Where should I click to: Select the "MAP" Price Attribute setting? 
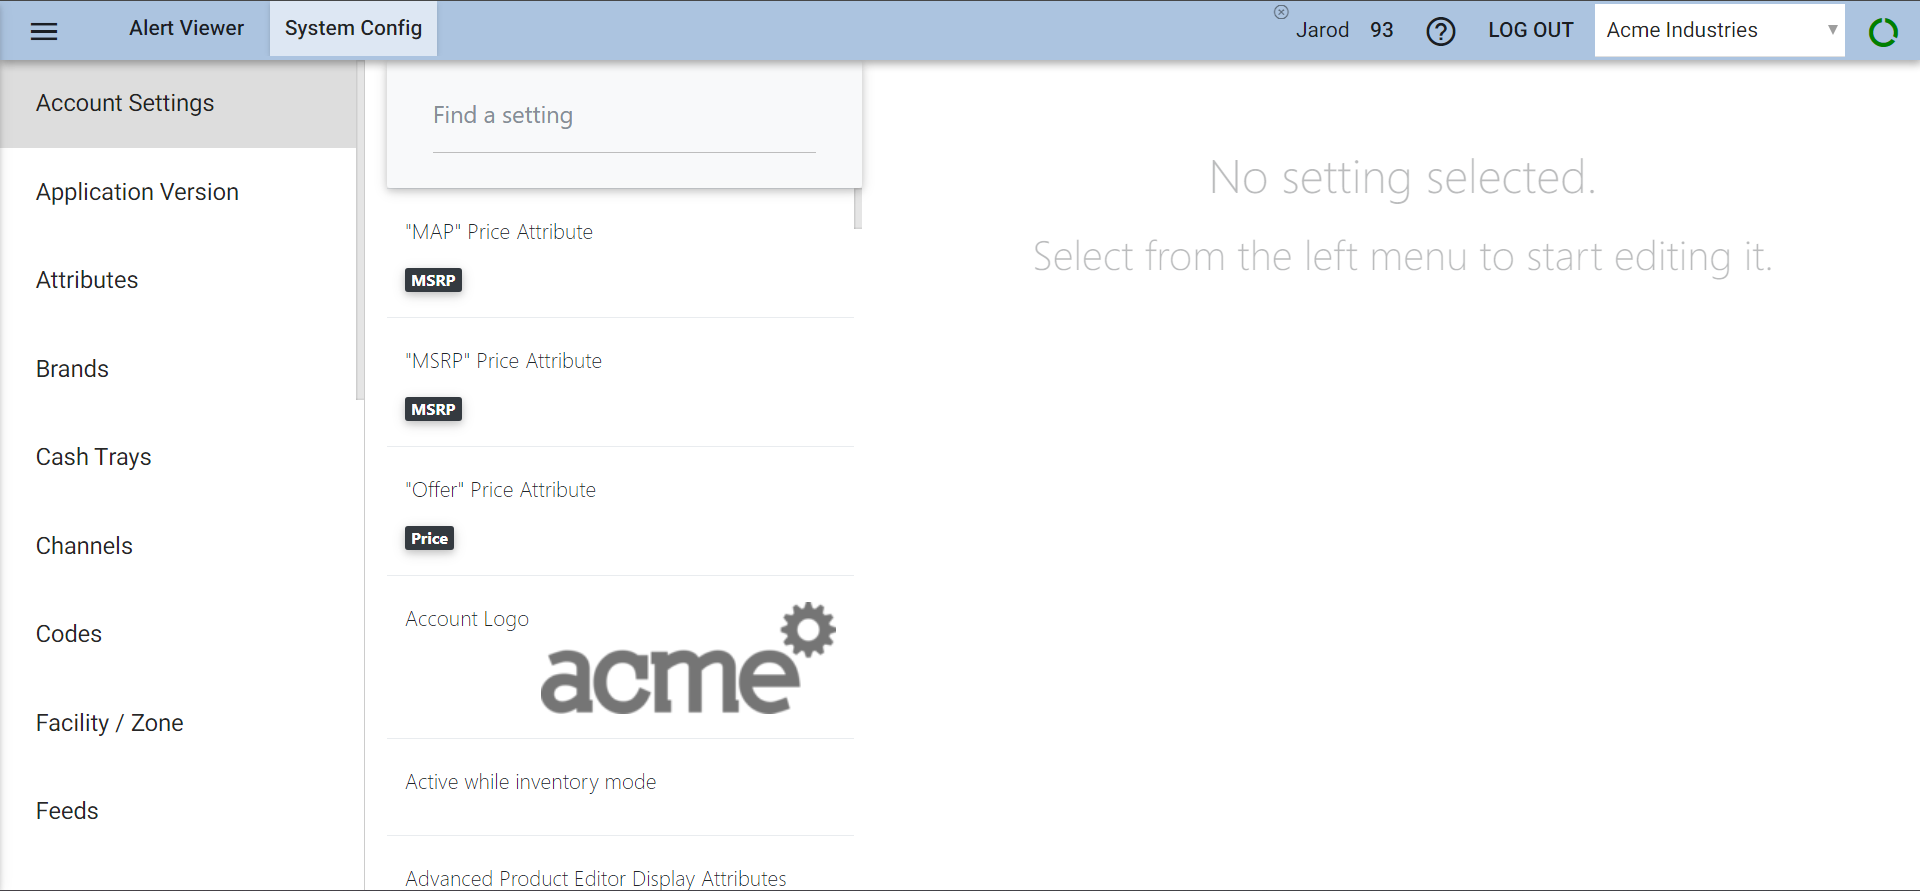(x=499, y=232)
